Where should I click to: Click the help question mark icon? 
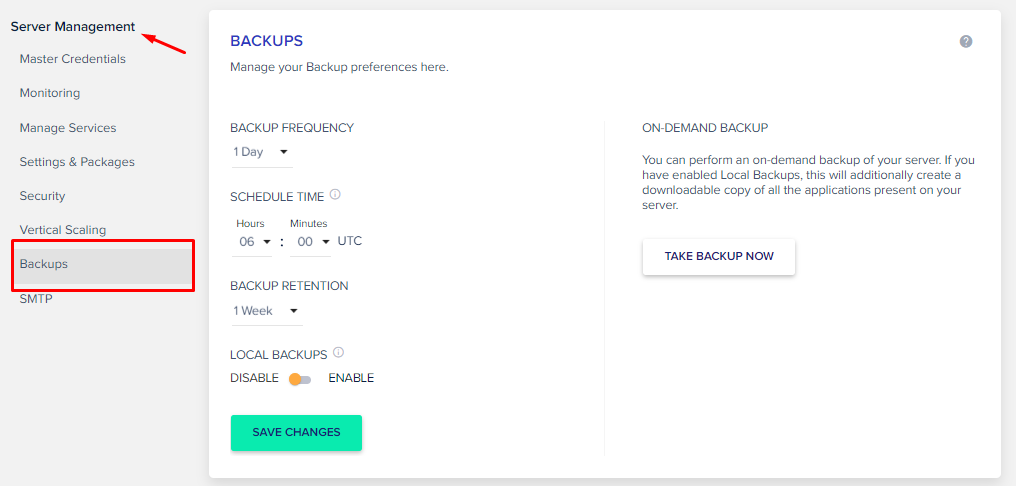point(965,41)
